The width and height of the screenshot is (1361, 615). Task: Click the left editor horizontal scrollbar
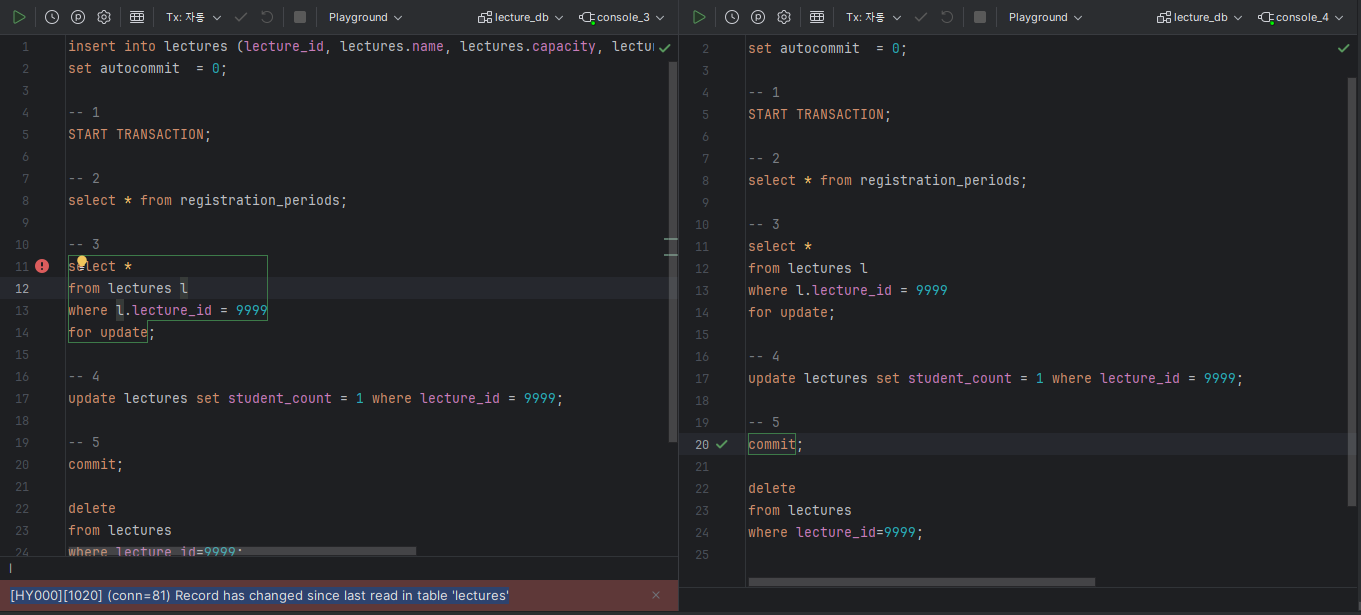click(242, 550)
